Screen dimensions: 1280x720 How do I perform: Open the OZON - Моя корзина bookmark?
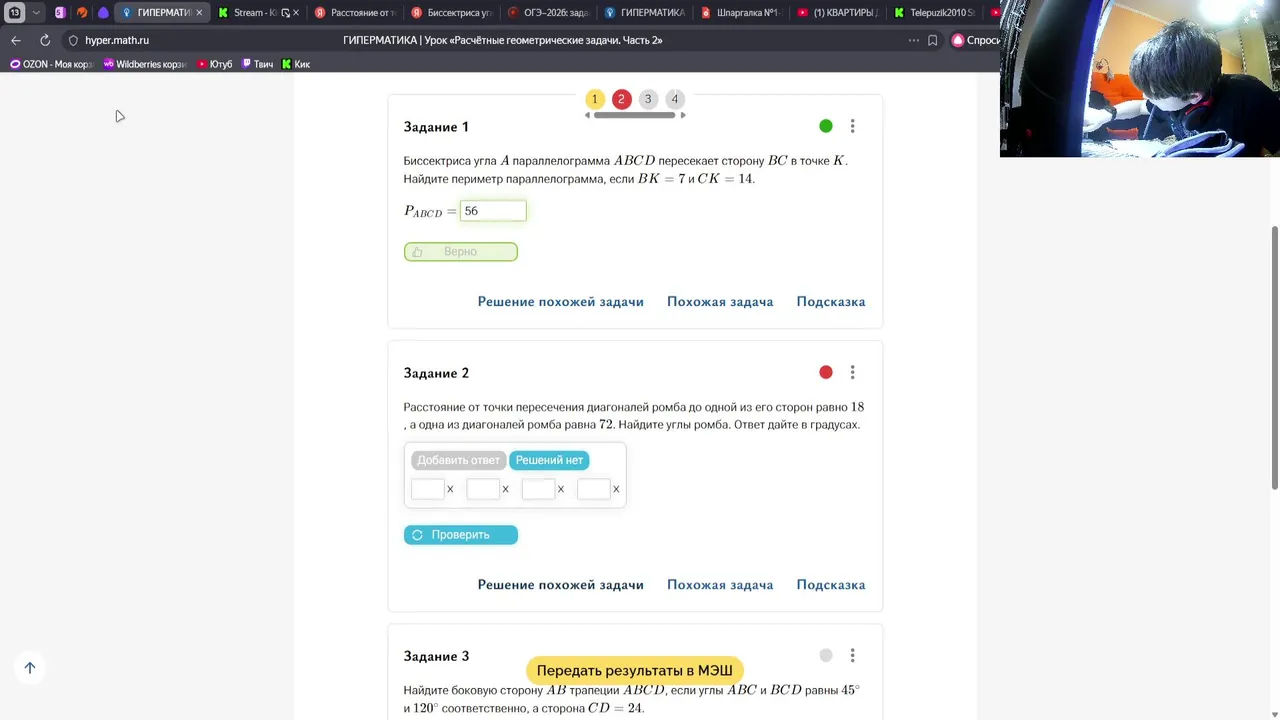(52, 64)
